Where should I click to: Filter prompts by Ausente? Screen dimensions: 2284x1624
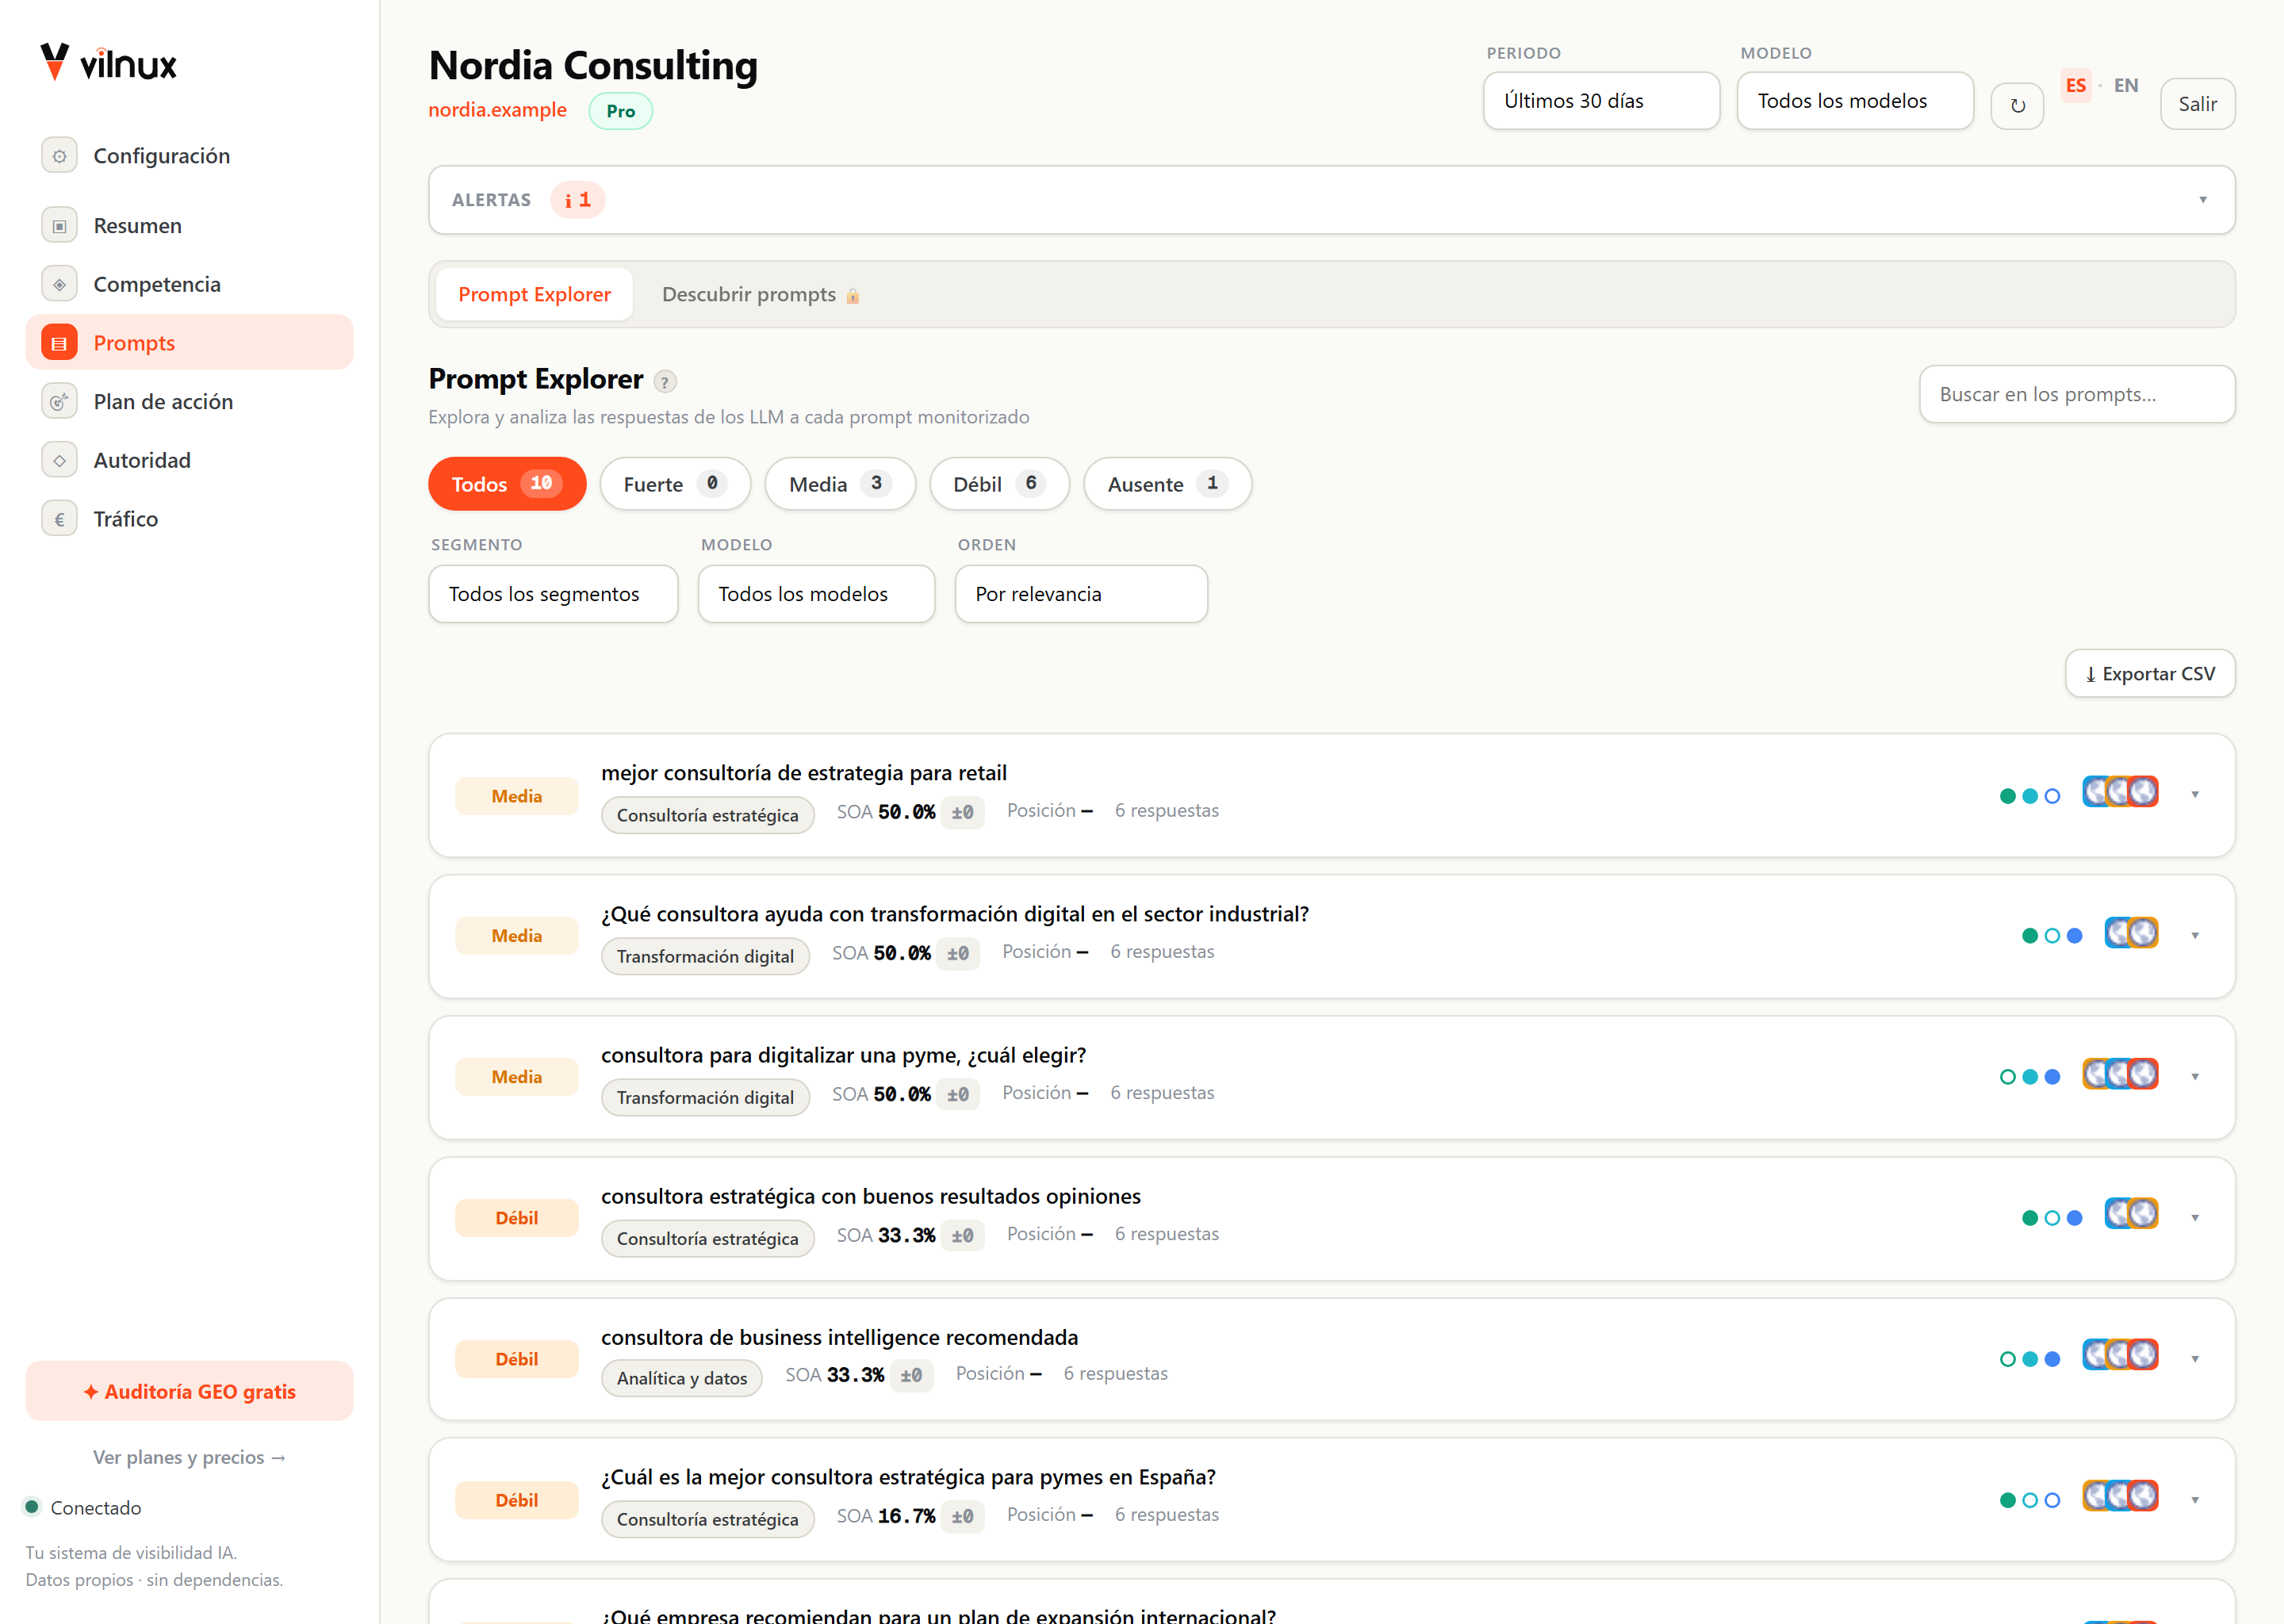pos(1167,484)
